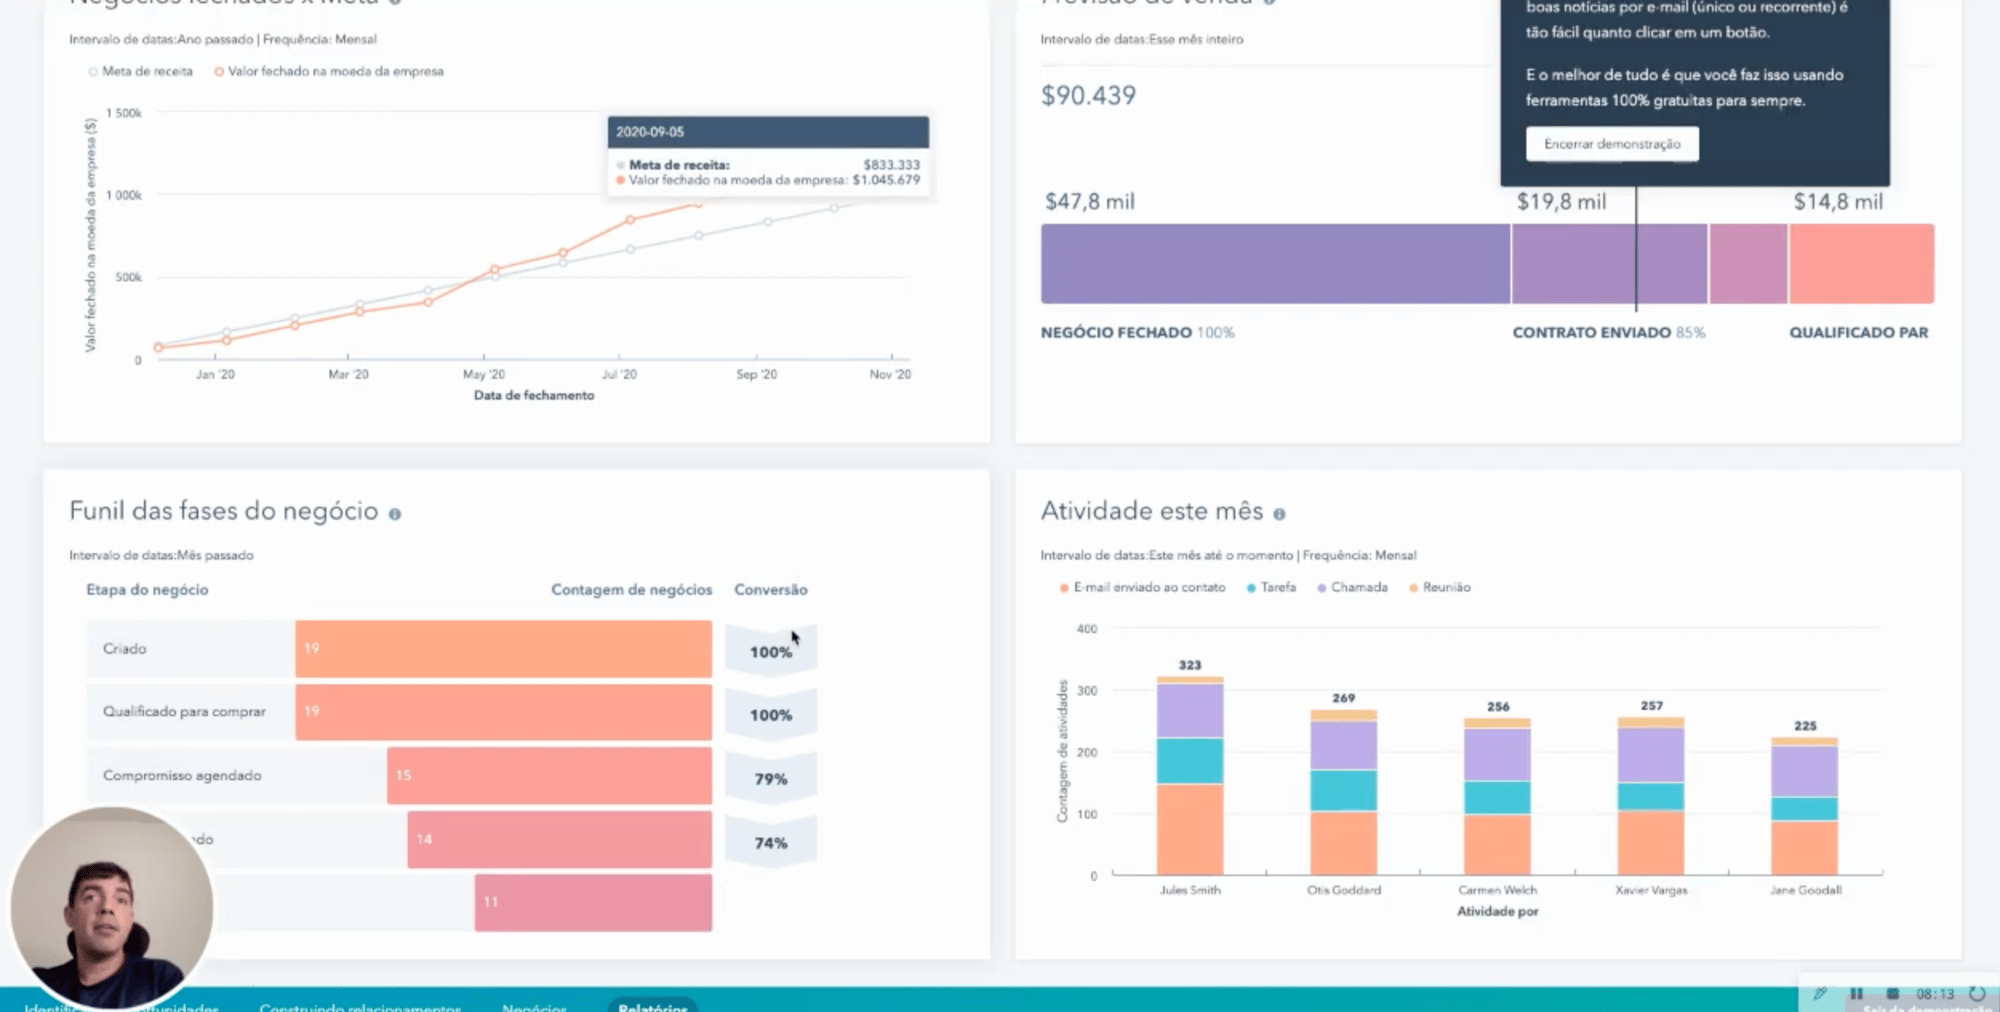Click the 74% conversion badge
Screen dimensions: 2000x1012
pyautogui.click(x=771, y=843)
